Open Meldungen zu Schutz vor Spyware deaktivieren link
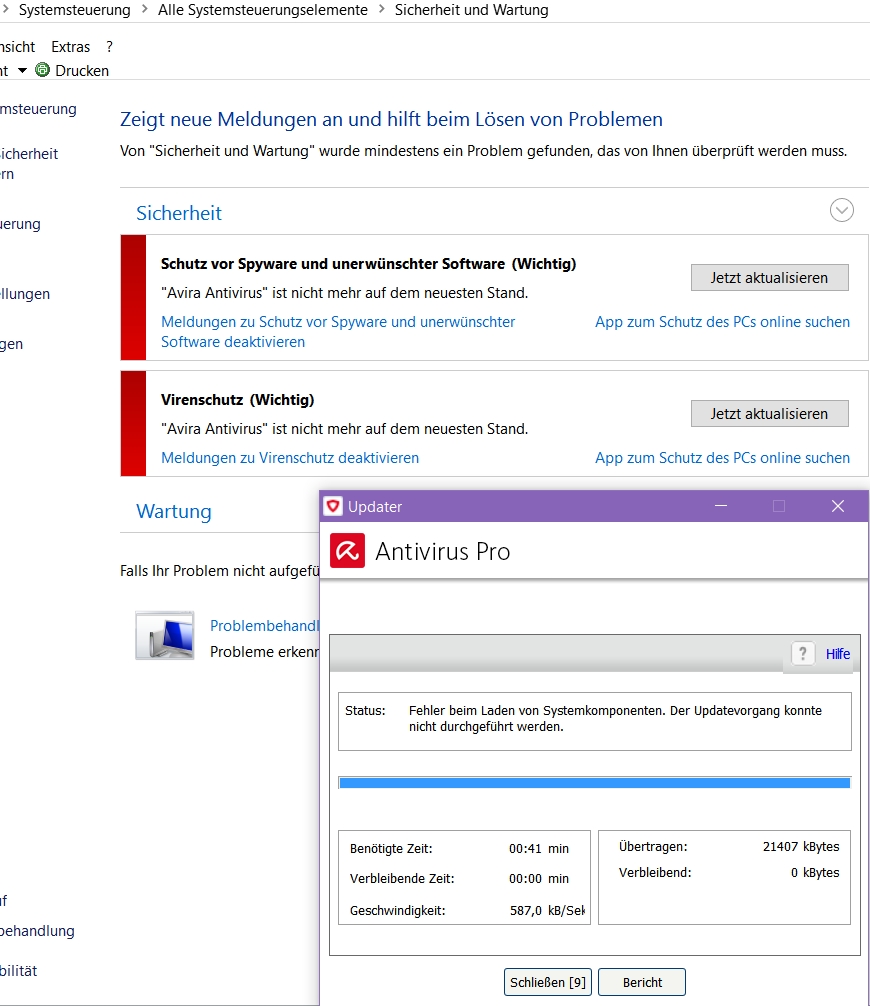The width and height of the screenshot is (870, 1006). pos(338,332)
